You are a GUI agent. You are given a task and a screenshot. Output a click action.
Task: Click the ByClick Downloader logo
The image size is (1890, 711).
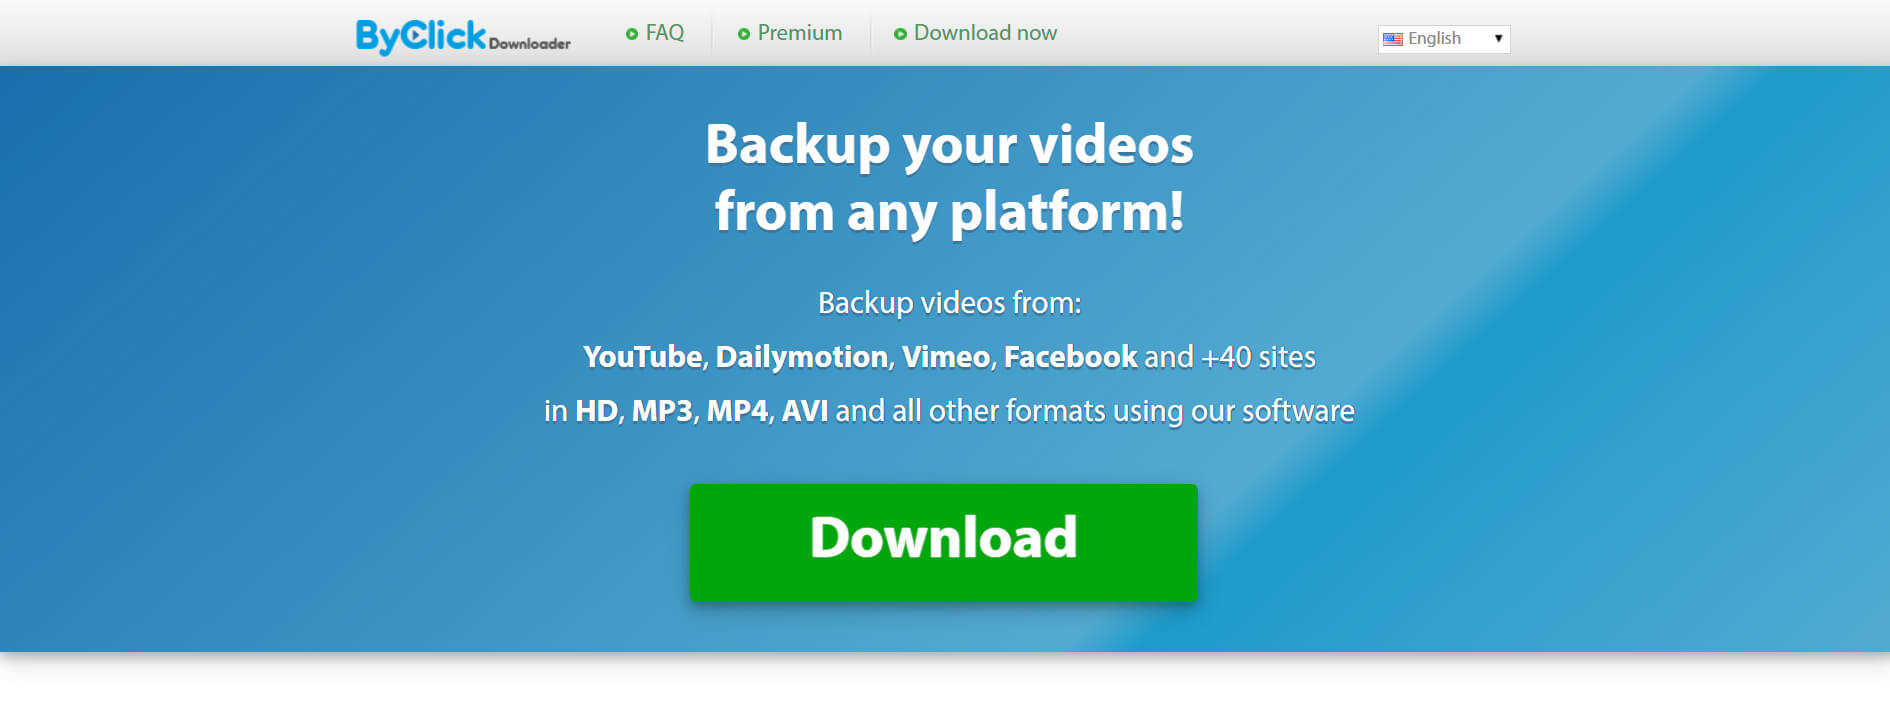463,36
